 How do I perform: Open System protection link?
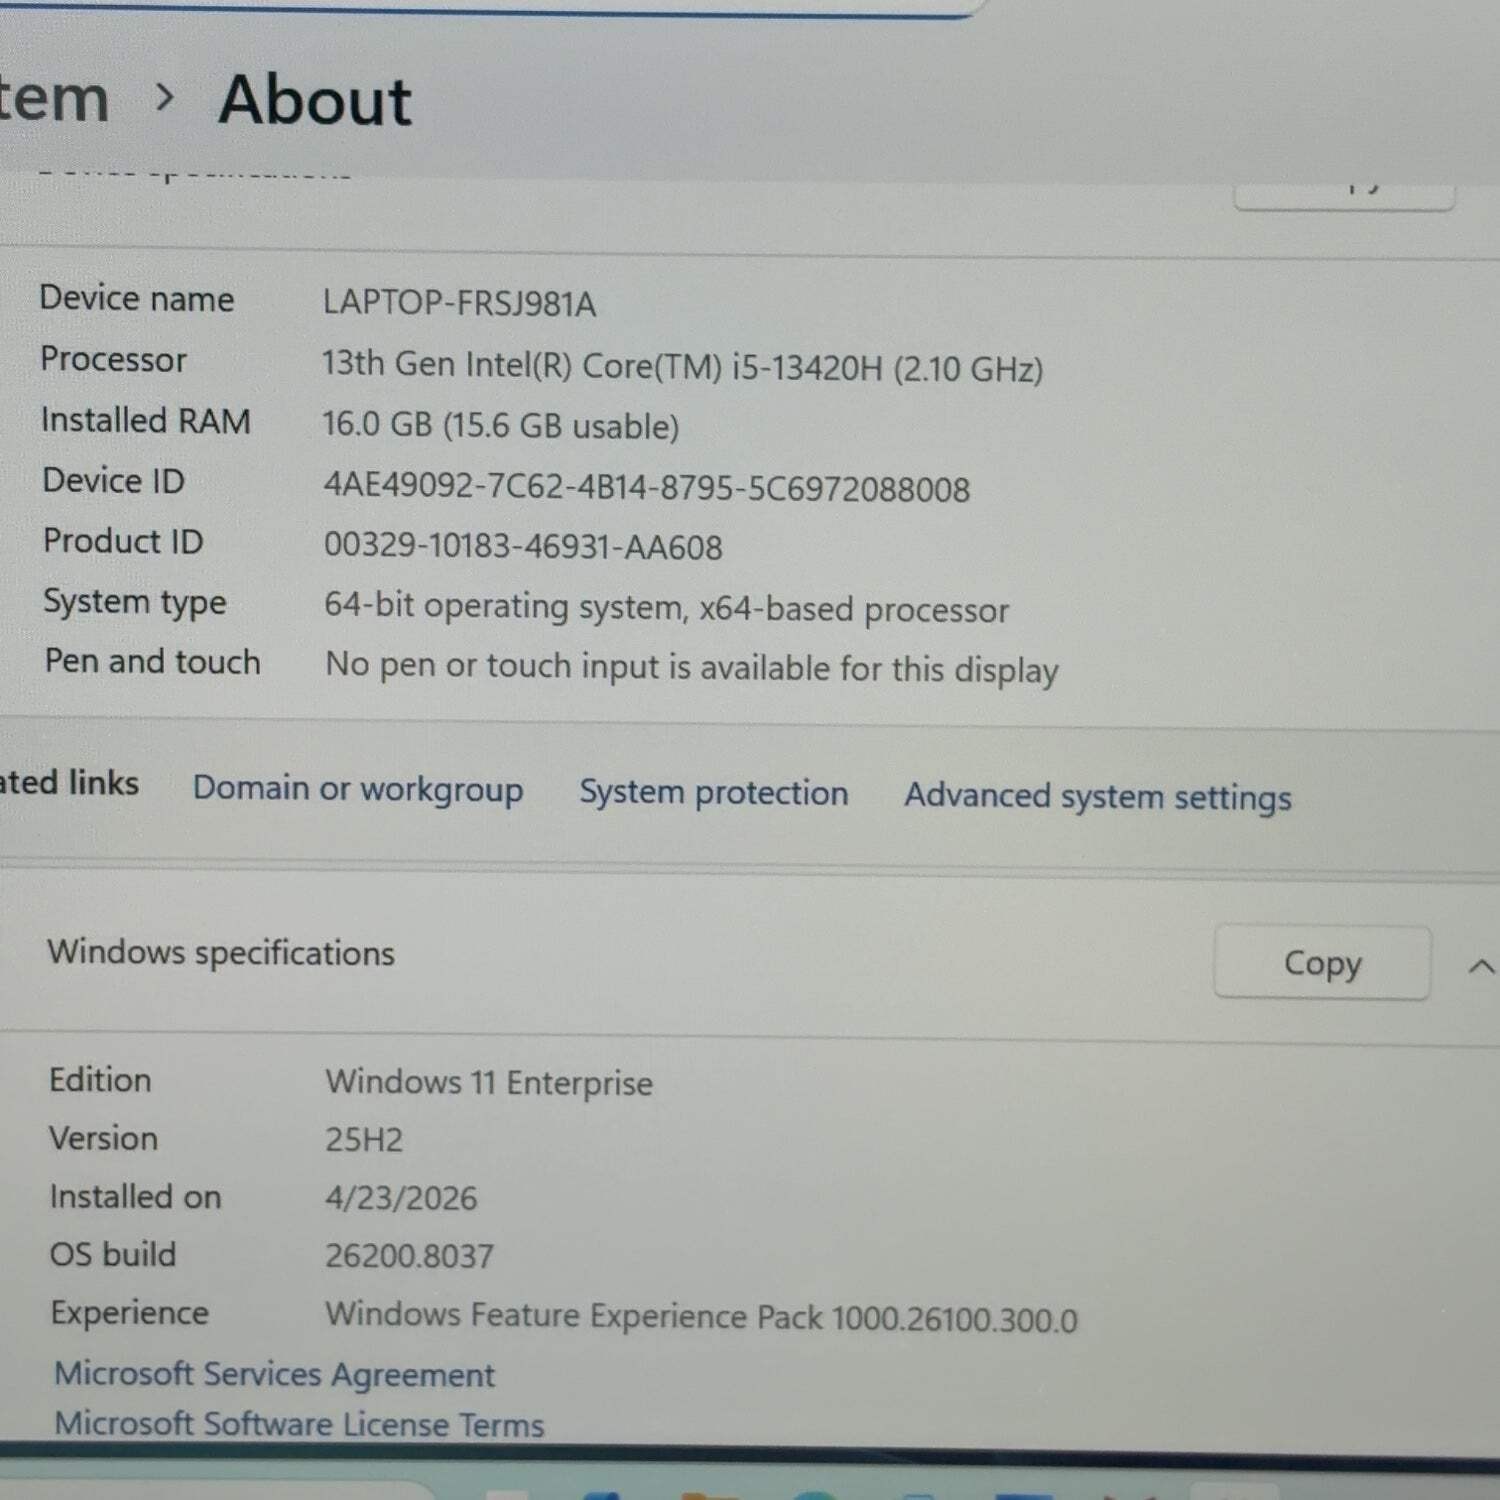tap(714, 793)
